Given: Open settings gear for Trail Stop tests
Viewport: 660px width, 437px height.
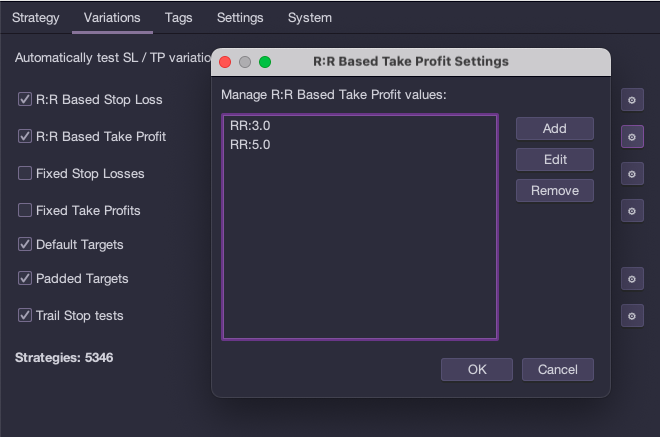Looking at the screenshot, I should 632,316.
